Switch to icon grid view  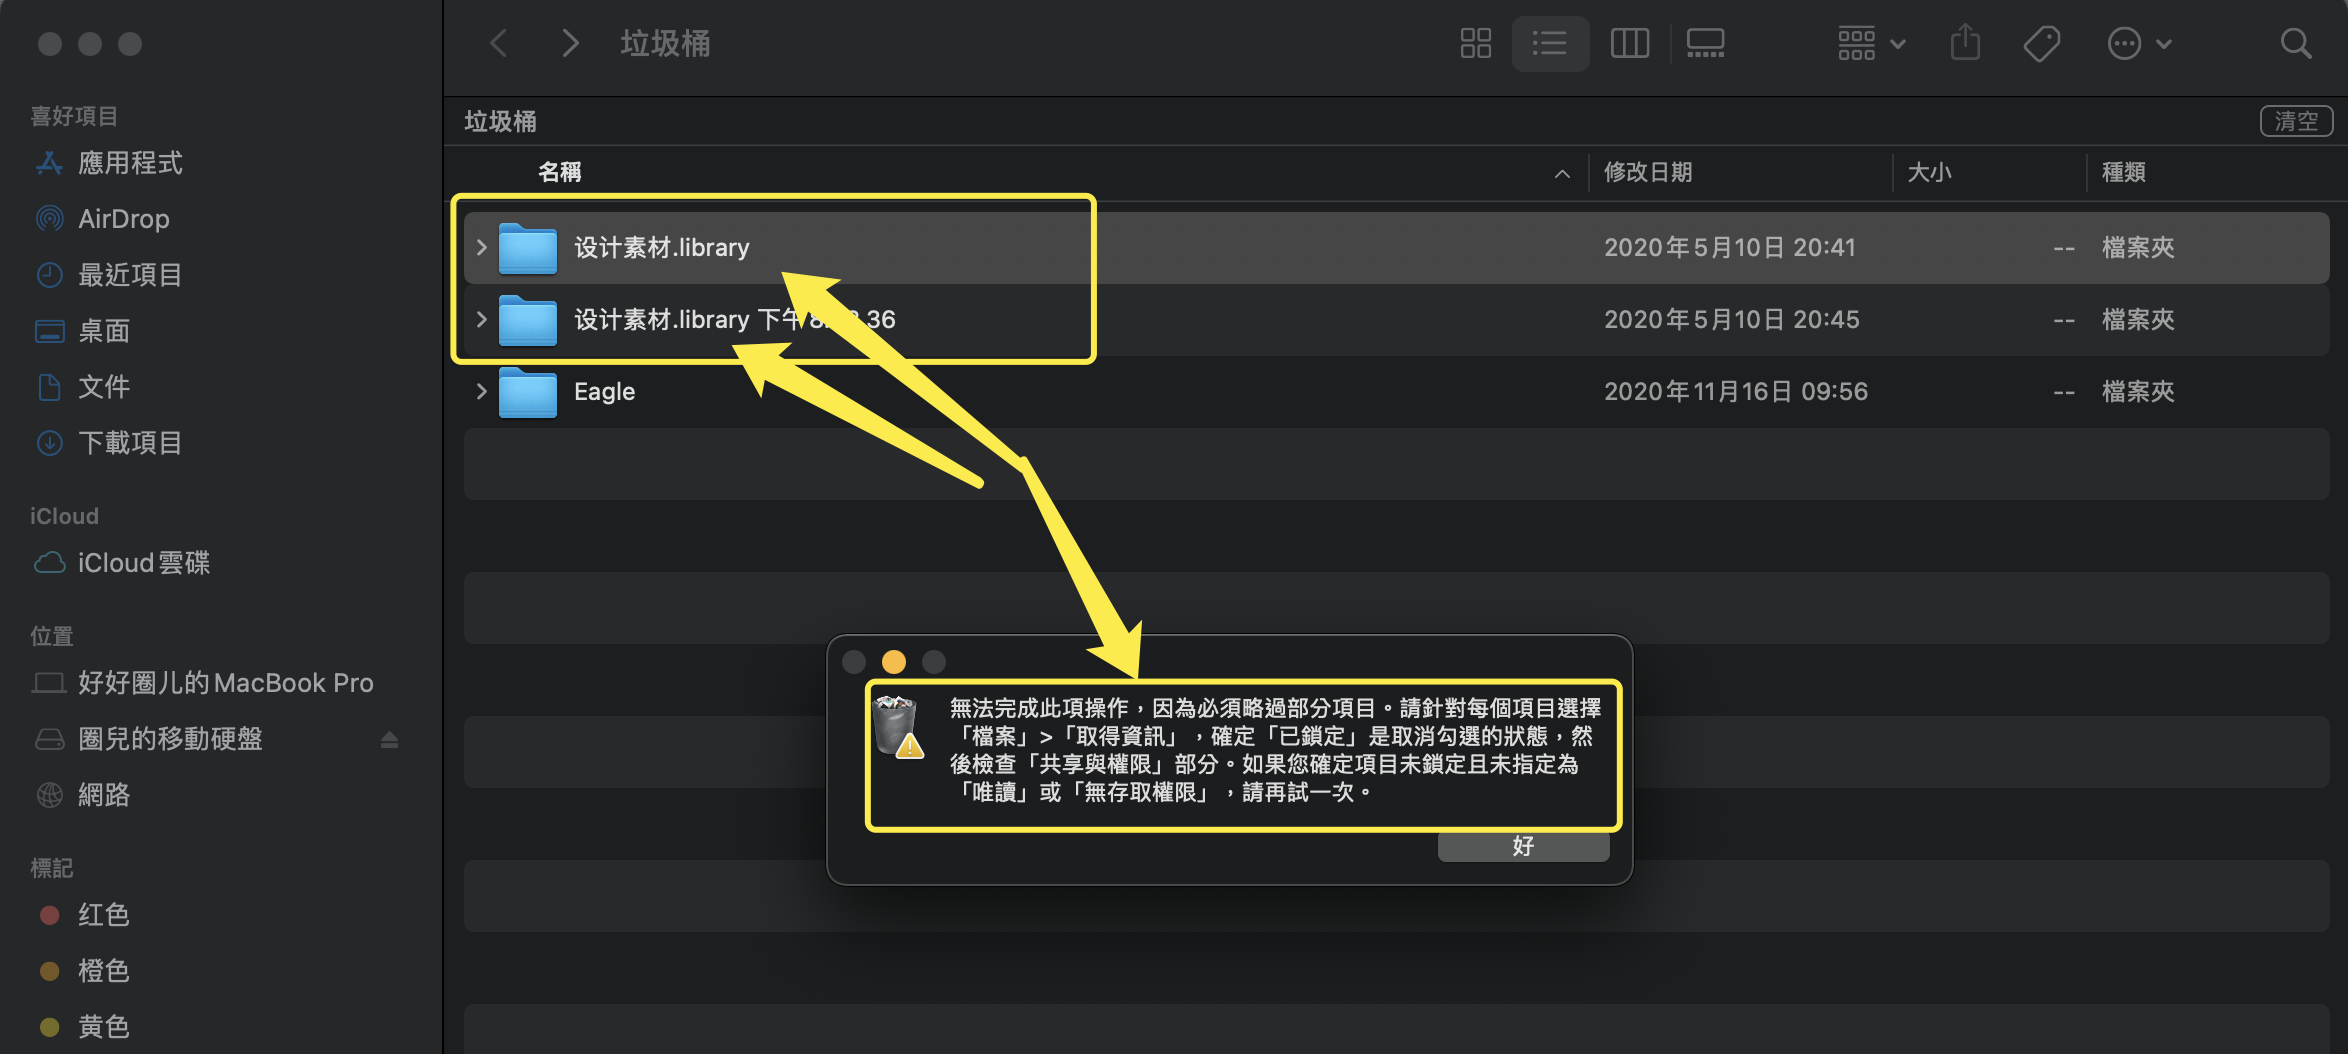click(1475, 44)
